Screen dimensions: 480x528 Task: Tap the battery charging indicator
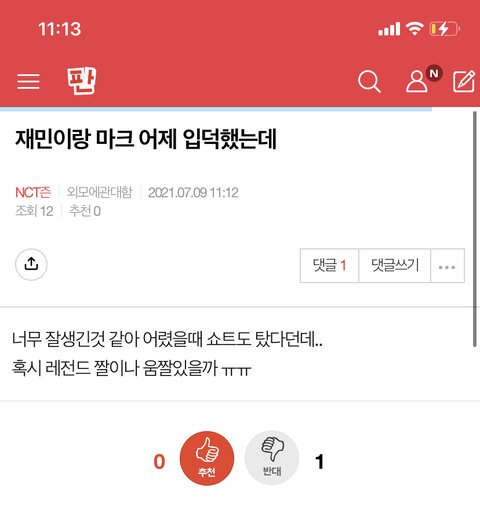445,29
